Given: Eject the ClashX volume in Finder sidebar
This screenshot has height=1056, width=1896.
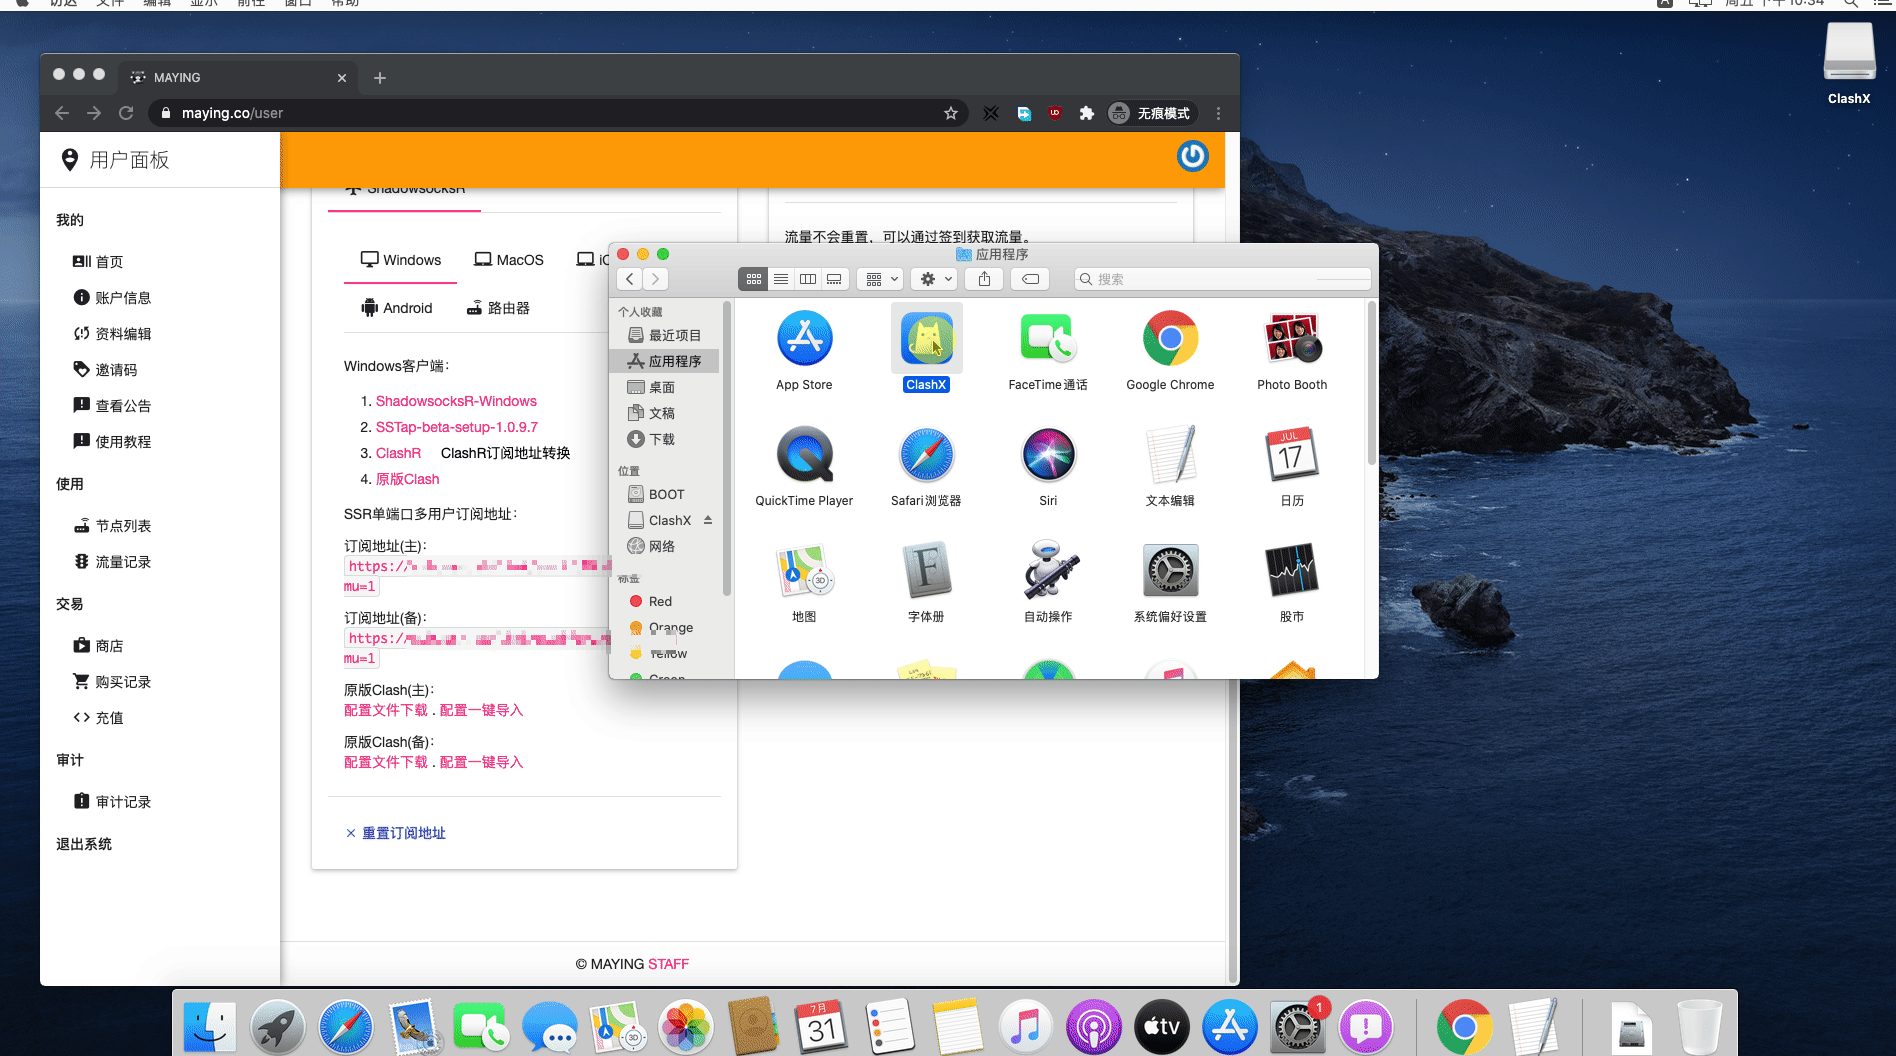Looking at the screenshot, I should [x=708, y=520].
